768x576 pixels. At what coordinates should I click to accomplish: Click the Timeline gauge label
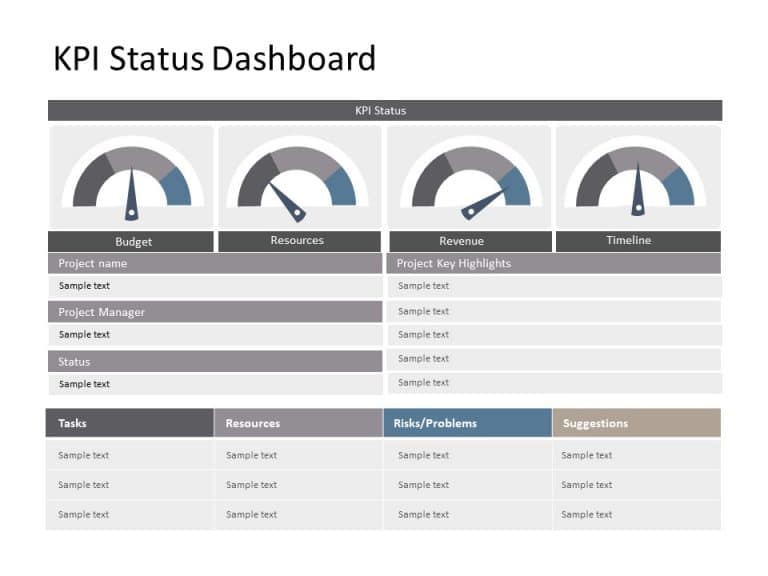coord(638,241)
